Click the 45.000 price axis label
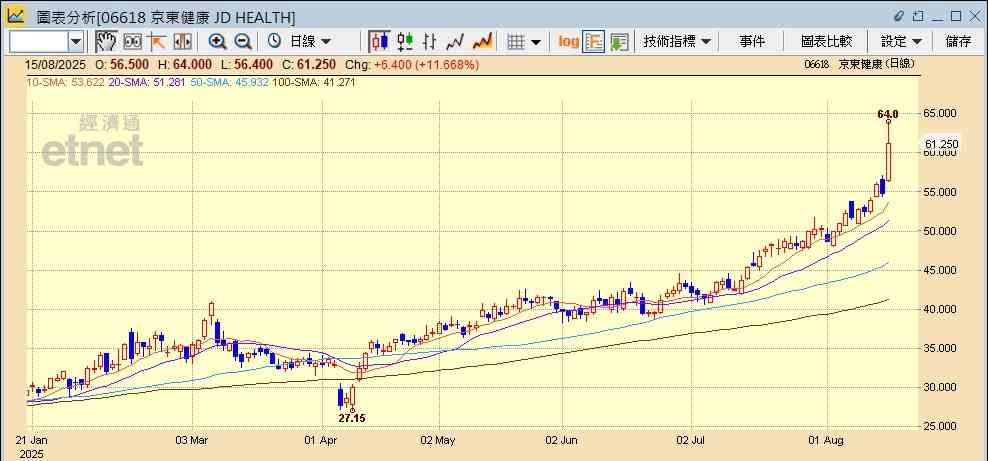This screenshot has width=988, height=461. pyautogui.click(x=941, y=270)
